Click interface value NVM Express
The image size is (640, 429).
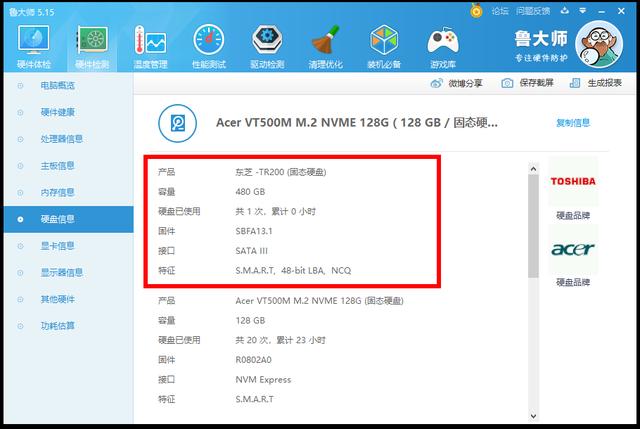(x=263, y=380)
